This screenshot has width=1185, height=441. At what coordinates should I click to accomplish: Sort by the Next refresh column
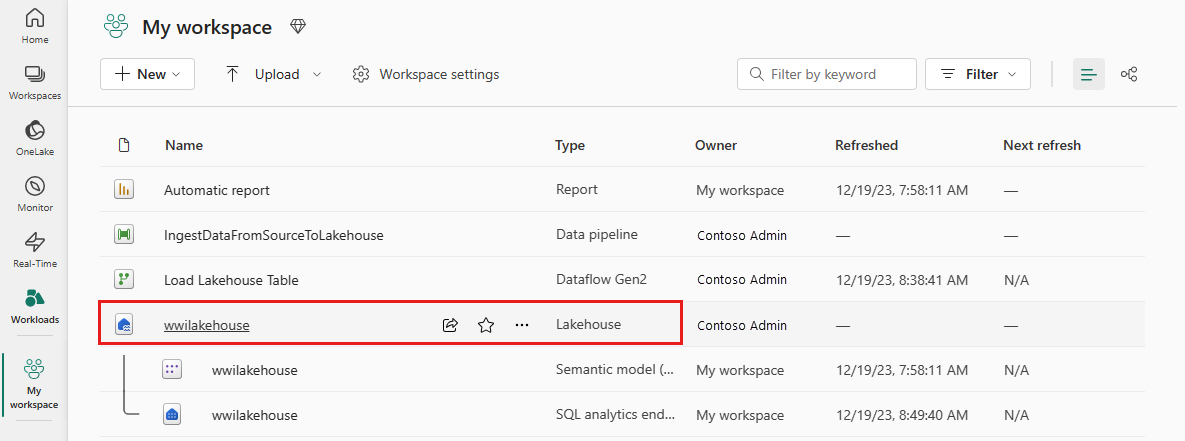tap(1042, 145)
